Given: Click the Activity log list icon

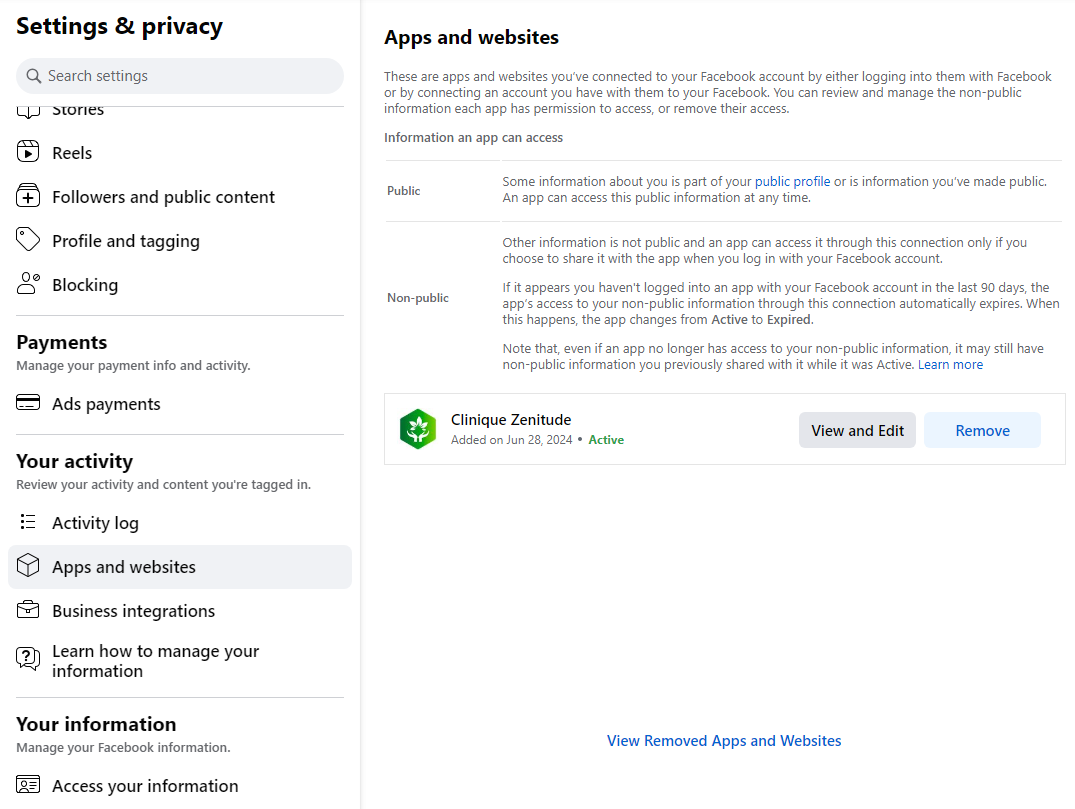Looking at the screenshot, I should [28, 523].
